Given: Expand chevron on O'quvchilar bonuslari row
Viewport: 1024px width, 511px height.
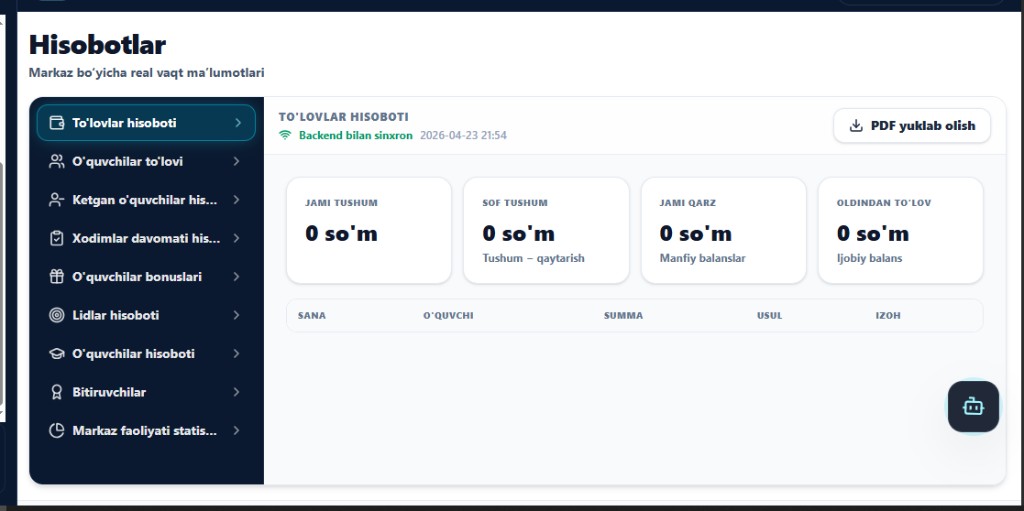Looking at the screenshot, I should [236, 276].
